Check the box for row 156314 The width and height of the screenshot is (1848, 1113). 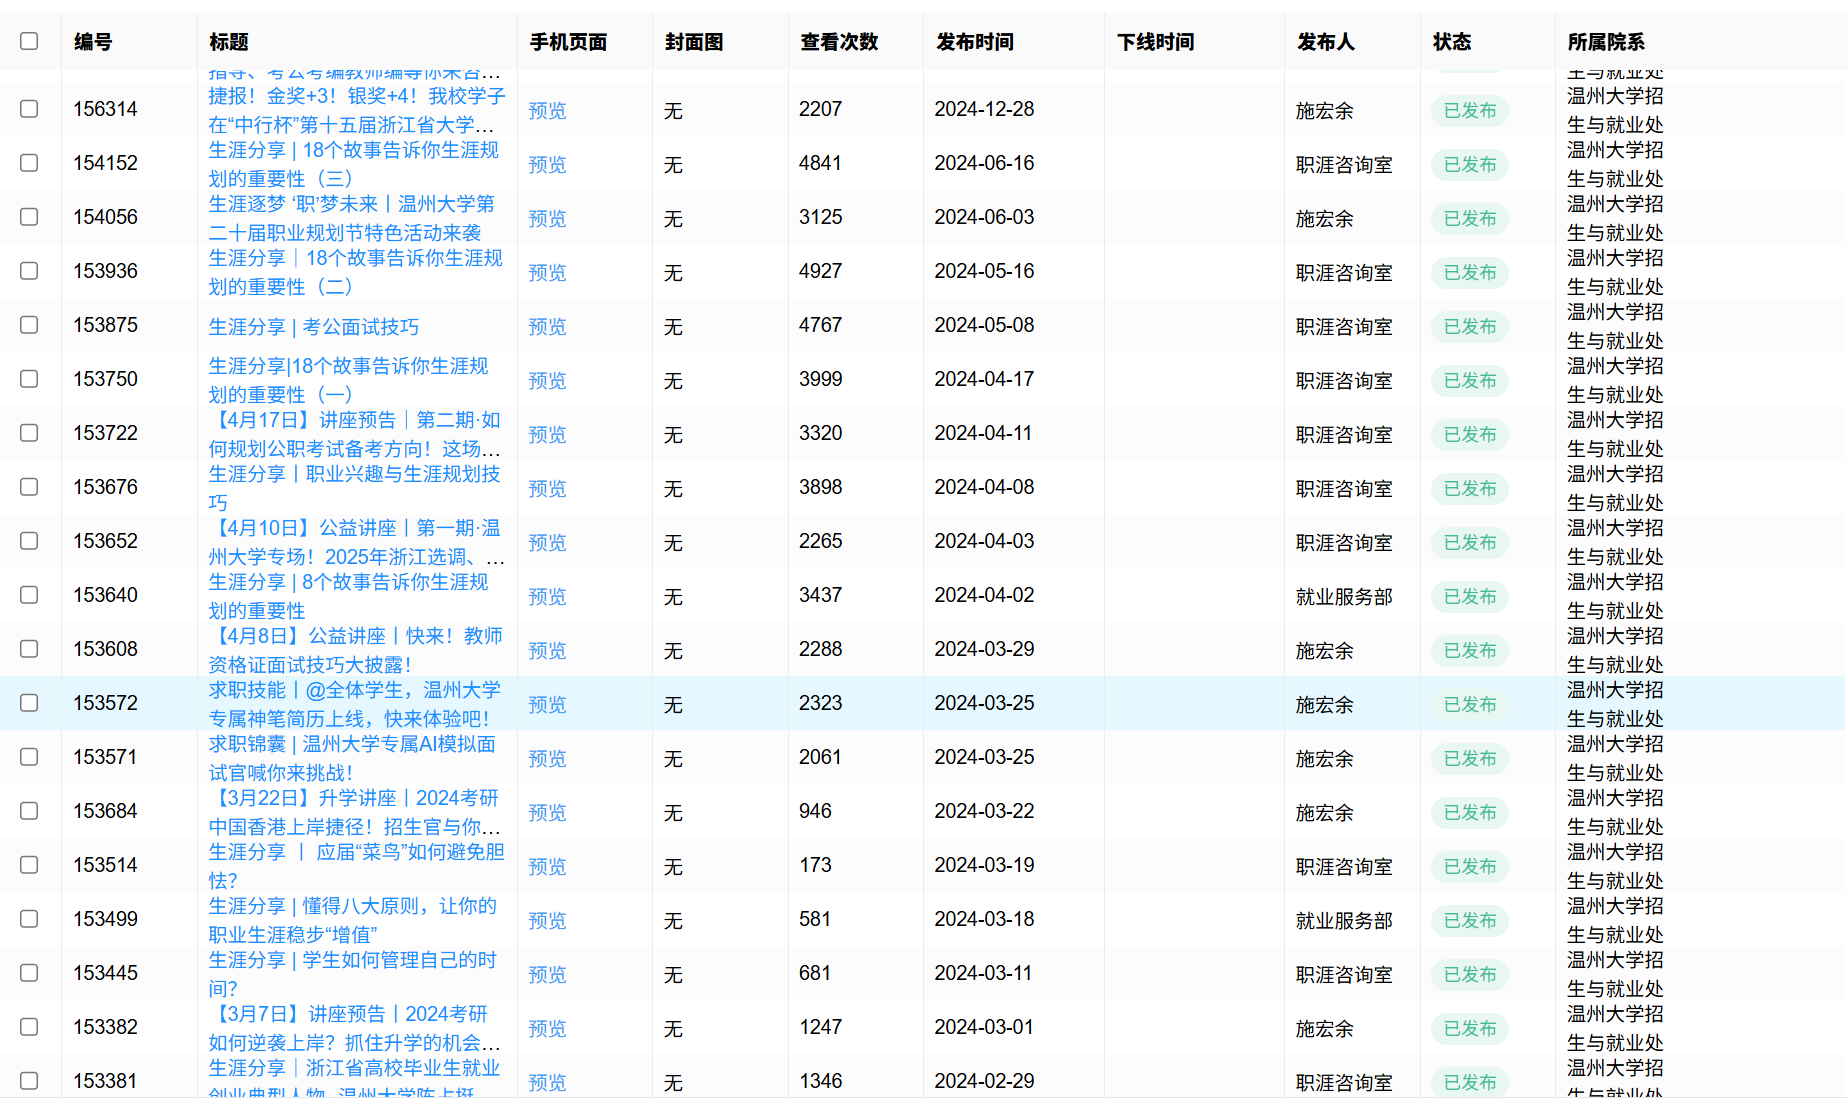pos(29,109)
